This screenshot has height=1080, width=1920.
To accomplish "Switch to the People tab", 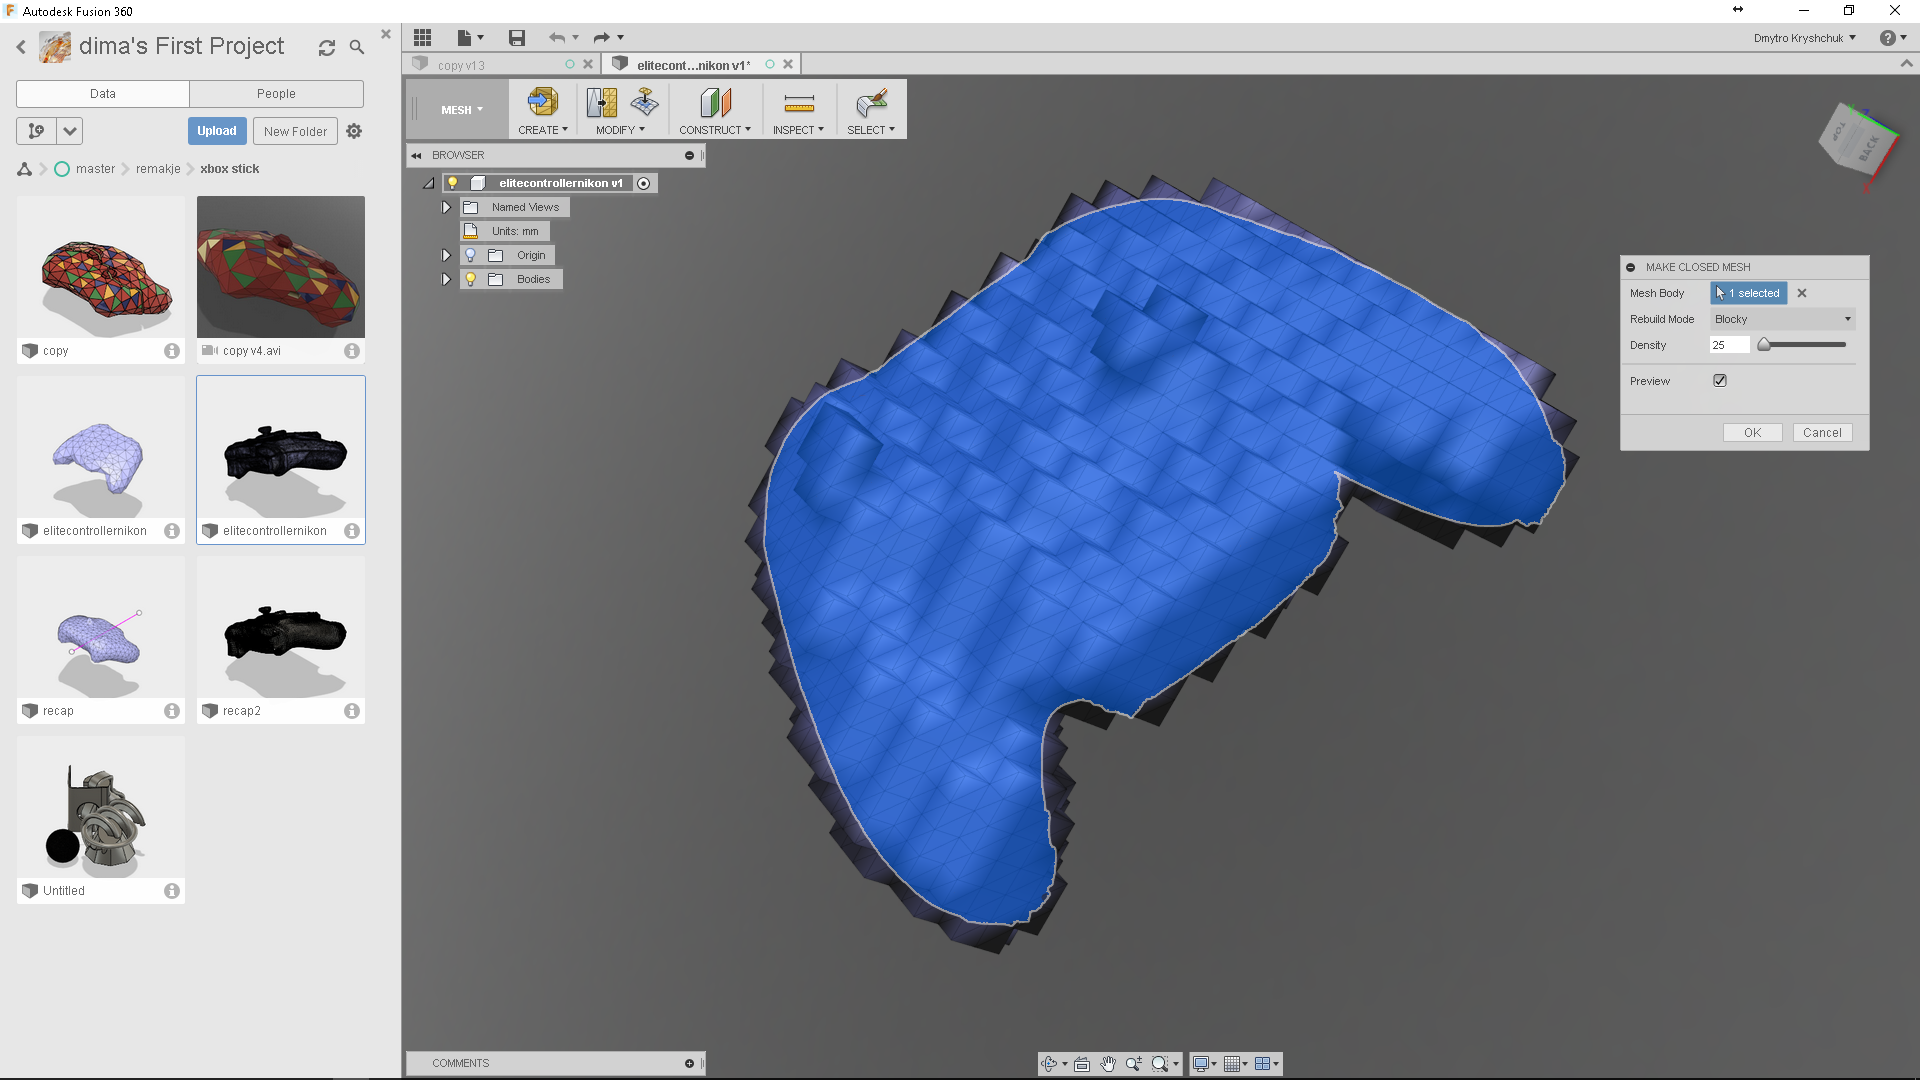I will click(276, 93).
